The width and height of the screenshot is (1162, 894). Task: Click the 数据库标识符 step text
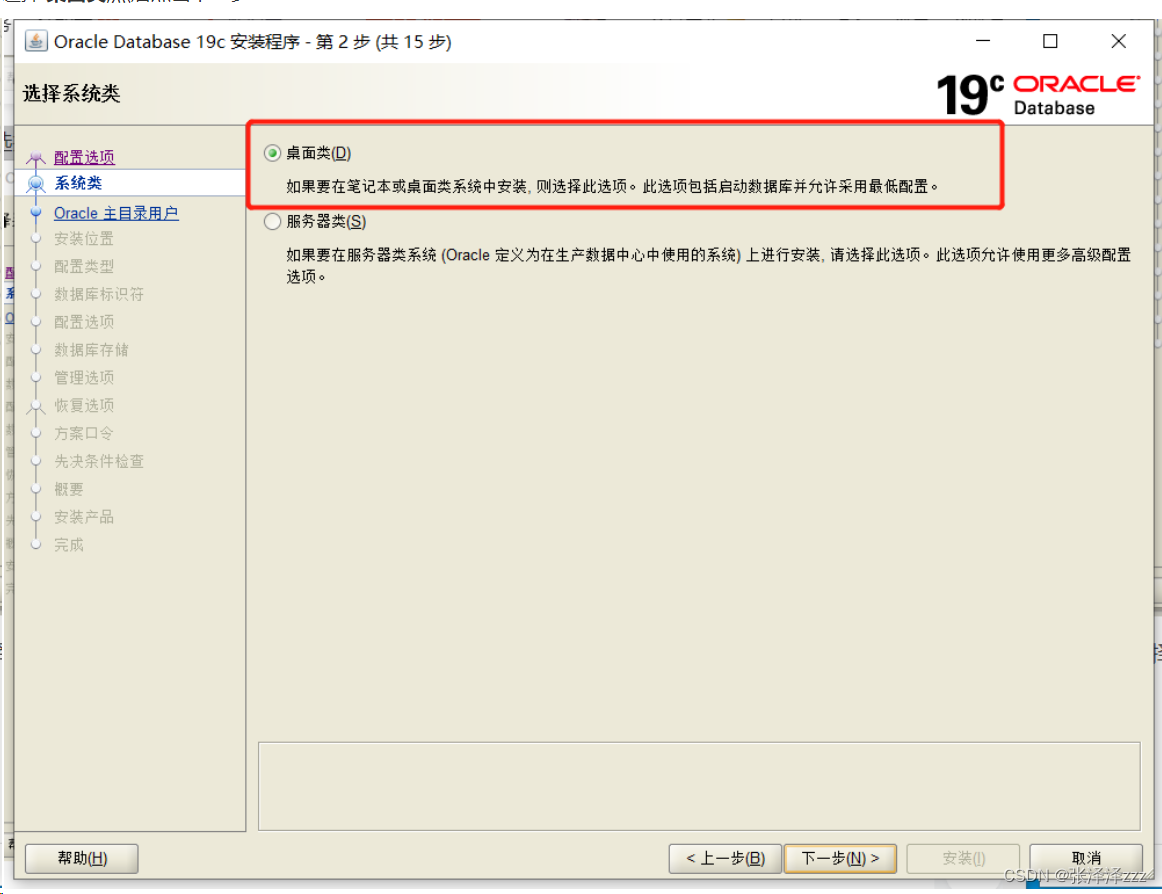pos(99,294)
